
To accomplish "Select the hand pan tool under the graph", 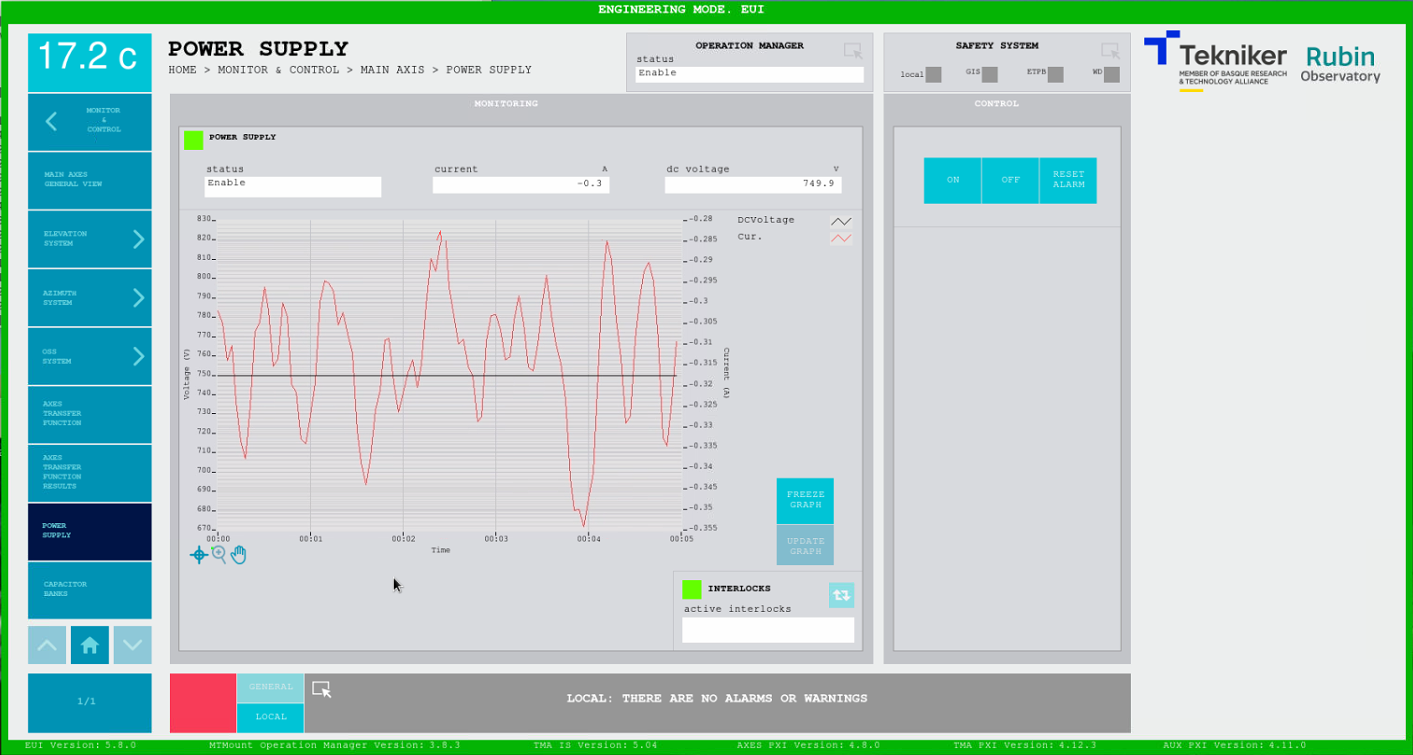I will pos(239,554).
